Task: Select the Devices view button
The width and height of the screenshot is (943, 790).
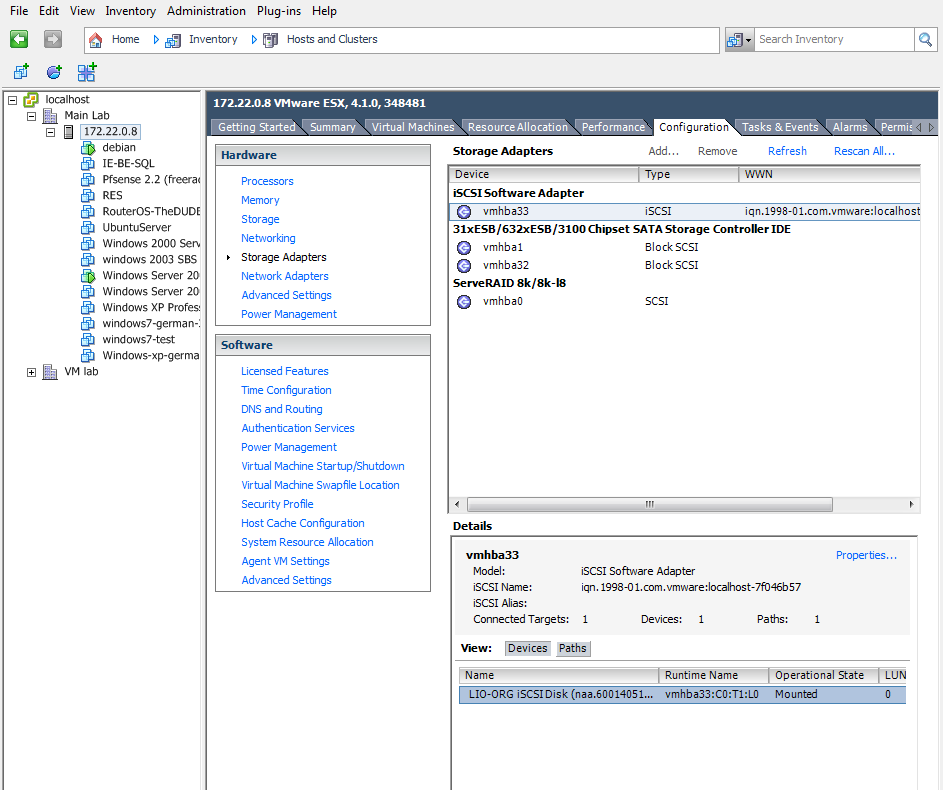Action: coord(527,648)
